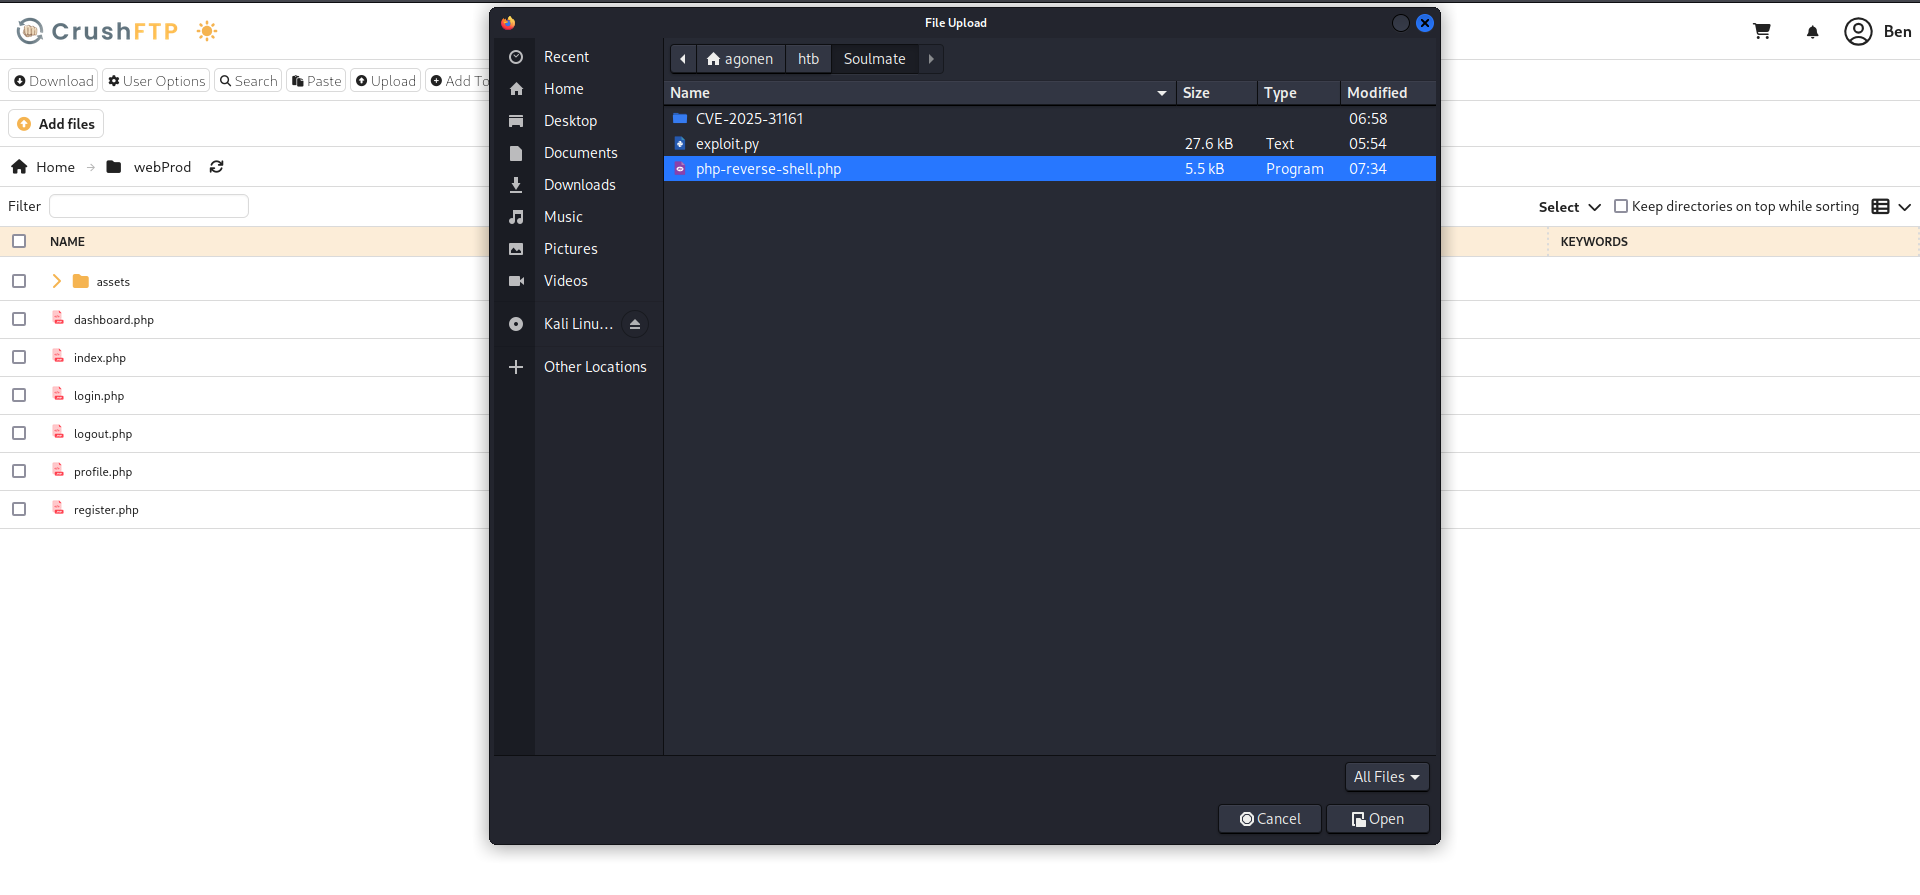The height and width of the screenshot is (895, 1920).
Task: Open the notifications bell
Action: click(1812, 32)
